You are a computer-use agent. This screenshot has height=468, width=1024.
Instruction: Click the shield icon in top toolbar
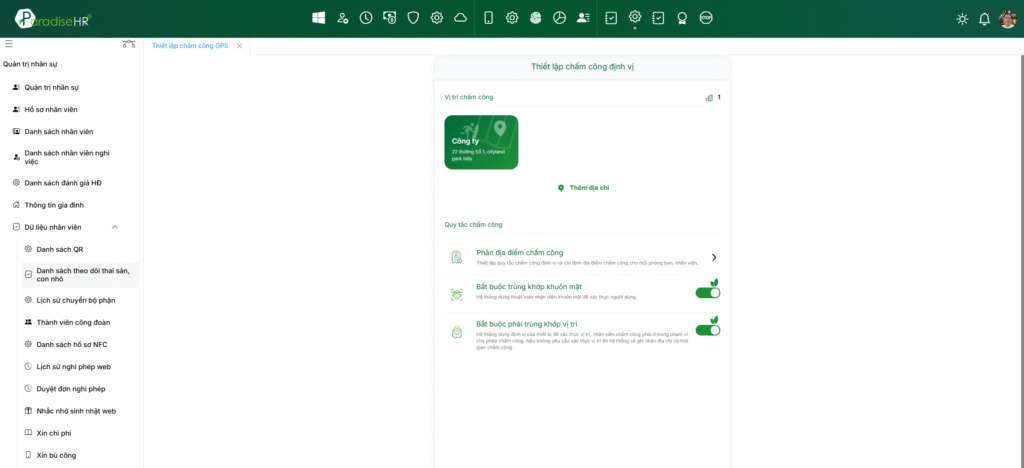coord(413,18)
